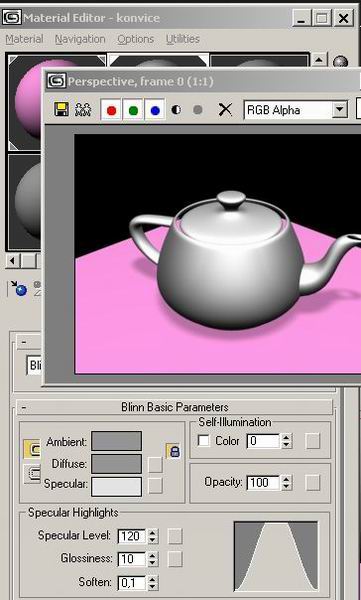The width and height of the screenshot is (361, 600).
Task: Click the Specular Level spinner arrows
Action: pyautogui.click(x=152, y=536)
